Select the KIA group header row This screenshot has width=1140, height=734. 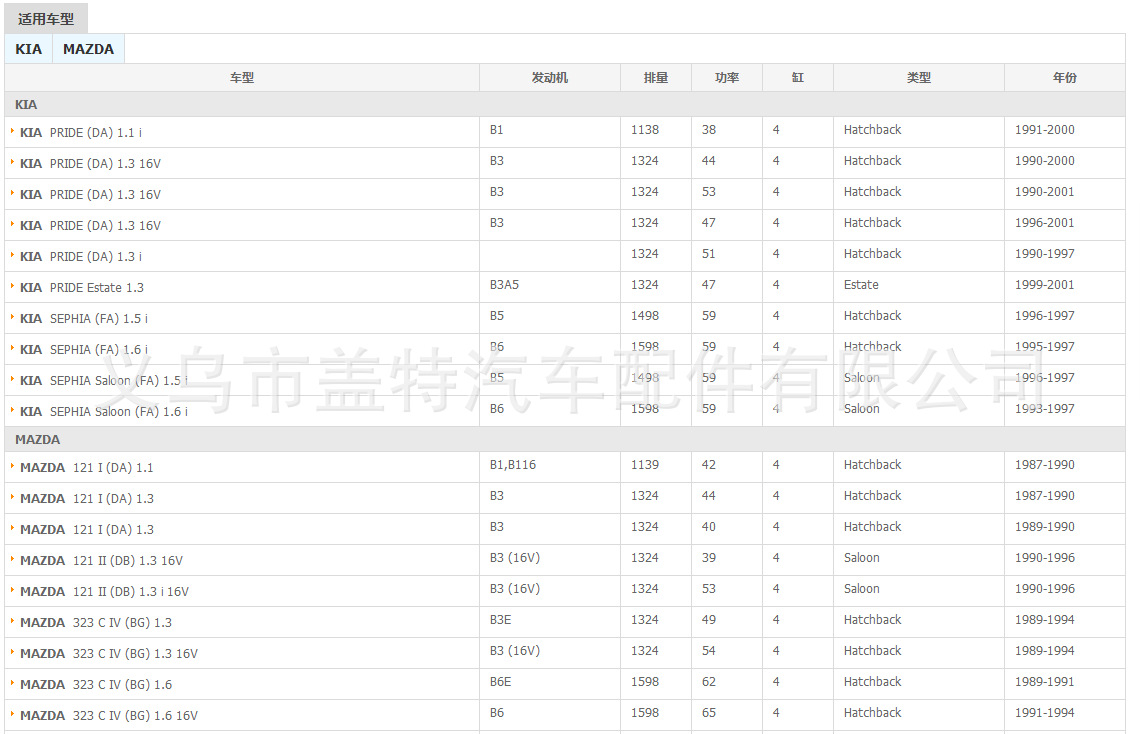[x=565, y=105]
